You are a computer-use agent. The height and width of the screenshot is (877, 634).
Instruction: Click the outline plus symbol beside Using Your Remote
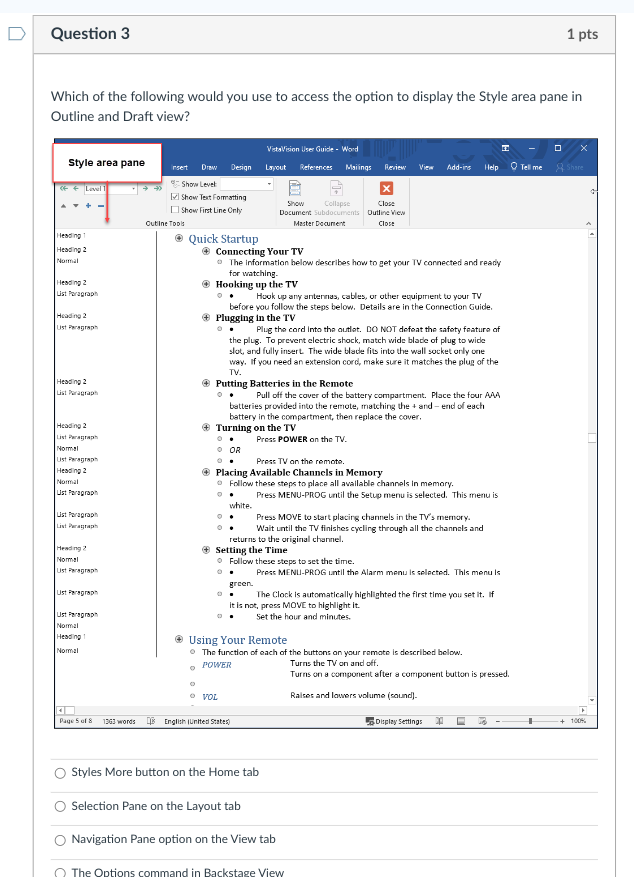179,639
